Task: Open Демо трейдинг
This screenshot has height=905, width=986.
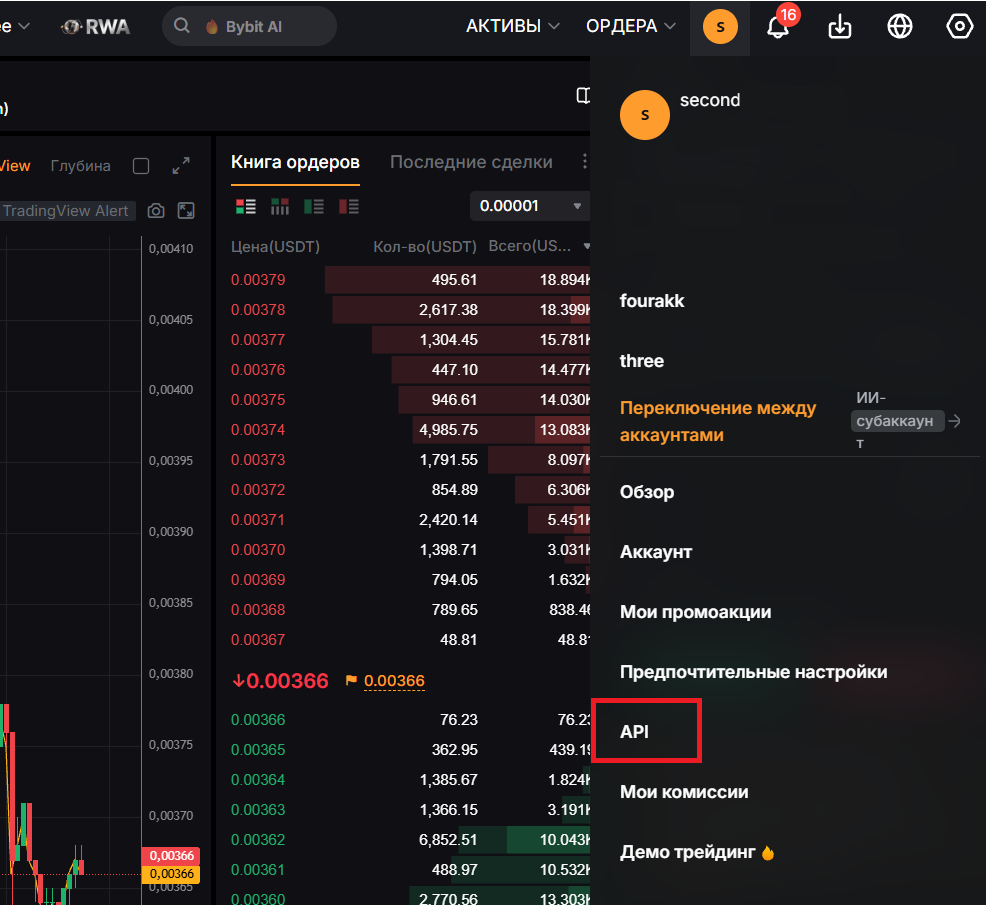Action: (697, 852)
